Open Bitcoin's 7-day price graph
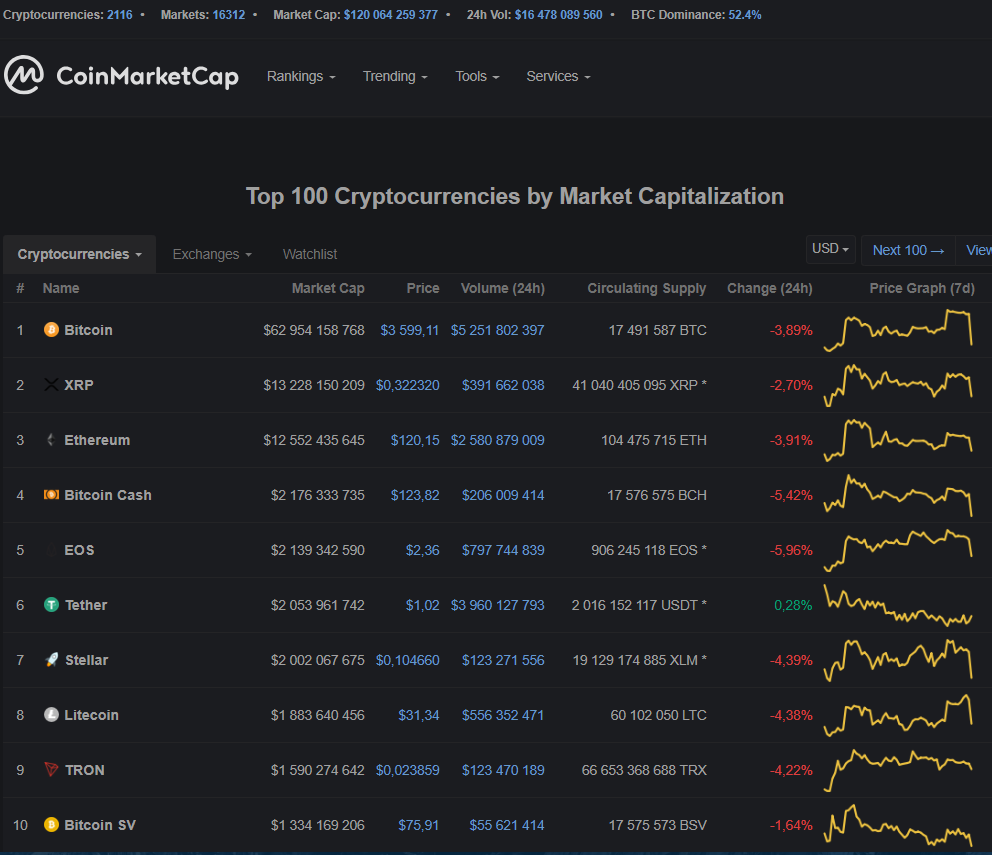The image size is (992, 855). click(x=898, y=330)
